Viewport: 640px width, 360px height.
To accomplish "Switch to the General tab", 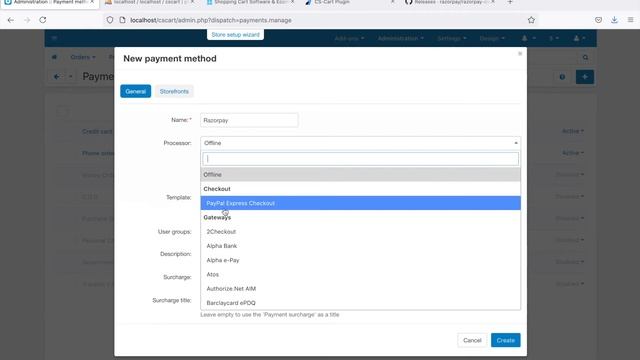I will pyautogui.click(x=136, y=91).
